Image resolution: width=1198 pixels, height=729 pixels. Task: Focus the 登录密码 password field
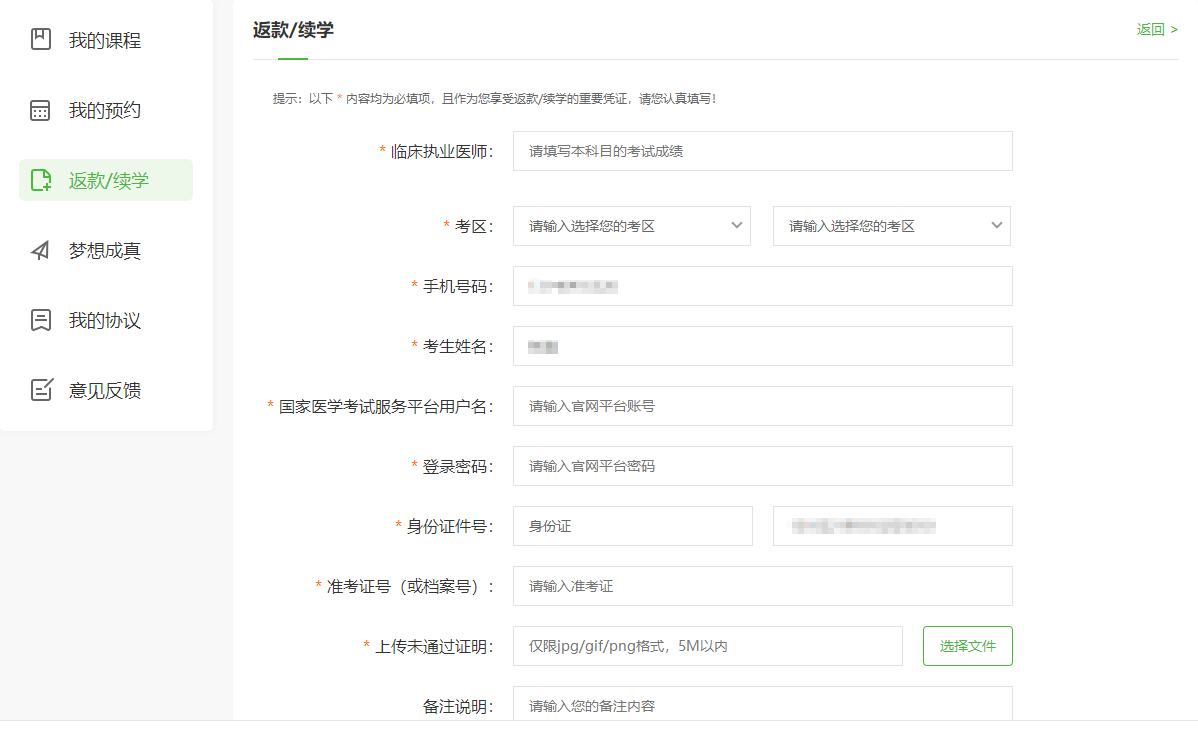(x=762, y=466)
